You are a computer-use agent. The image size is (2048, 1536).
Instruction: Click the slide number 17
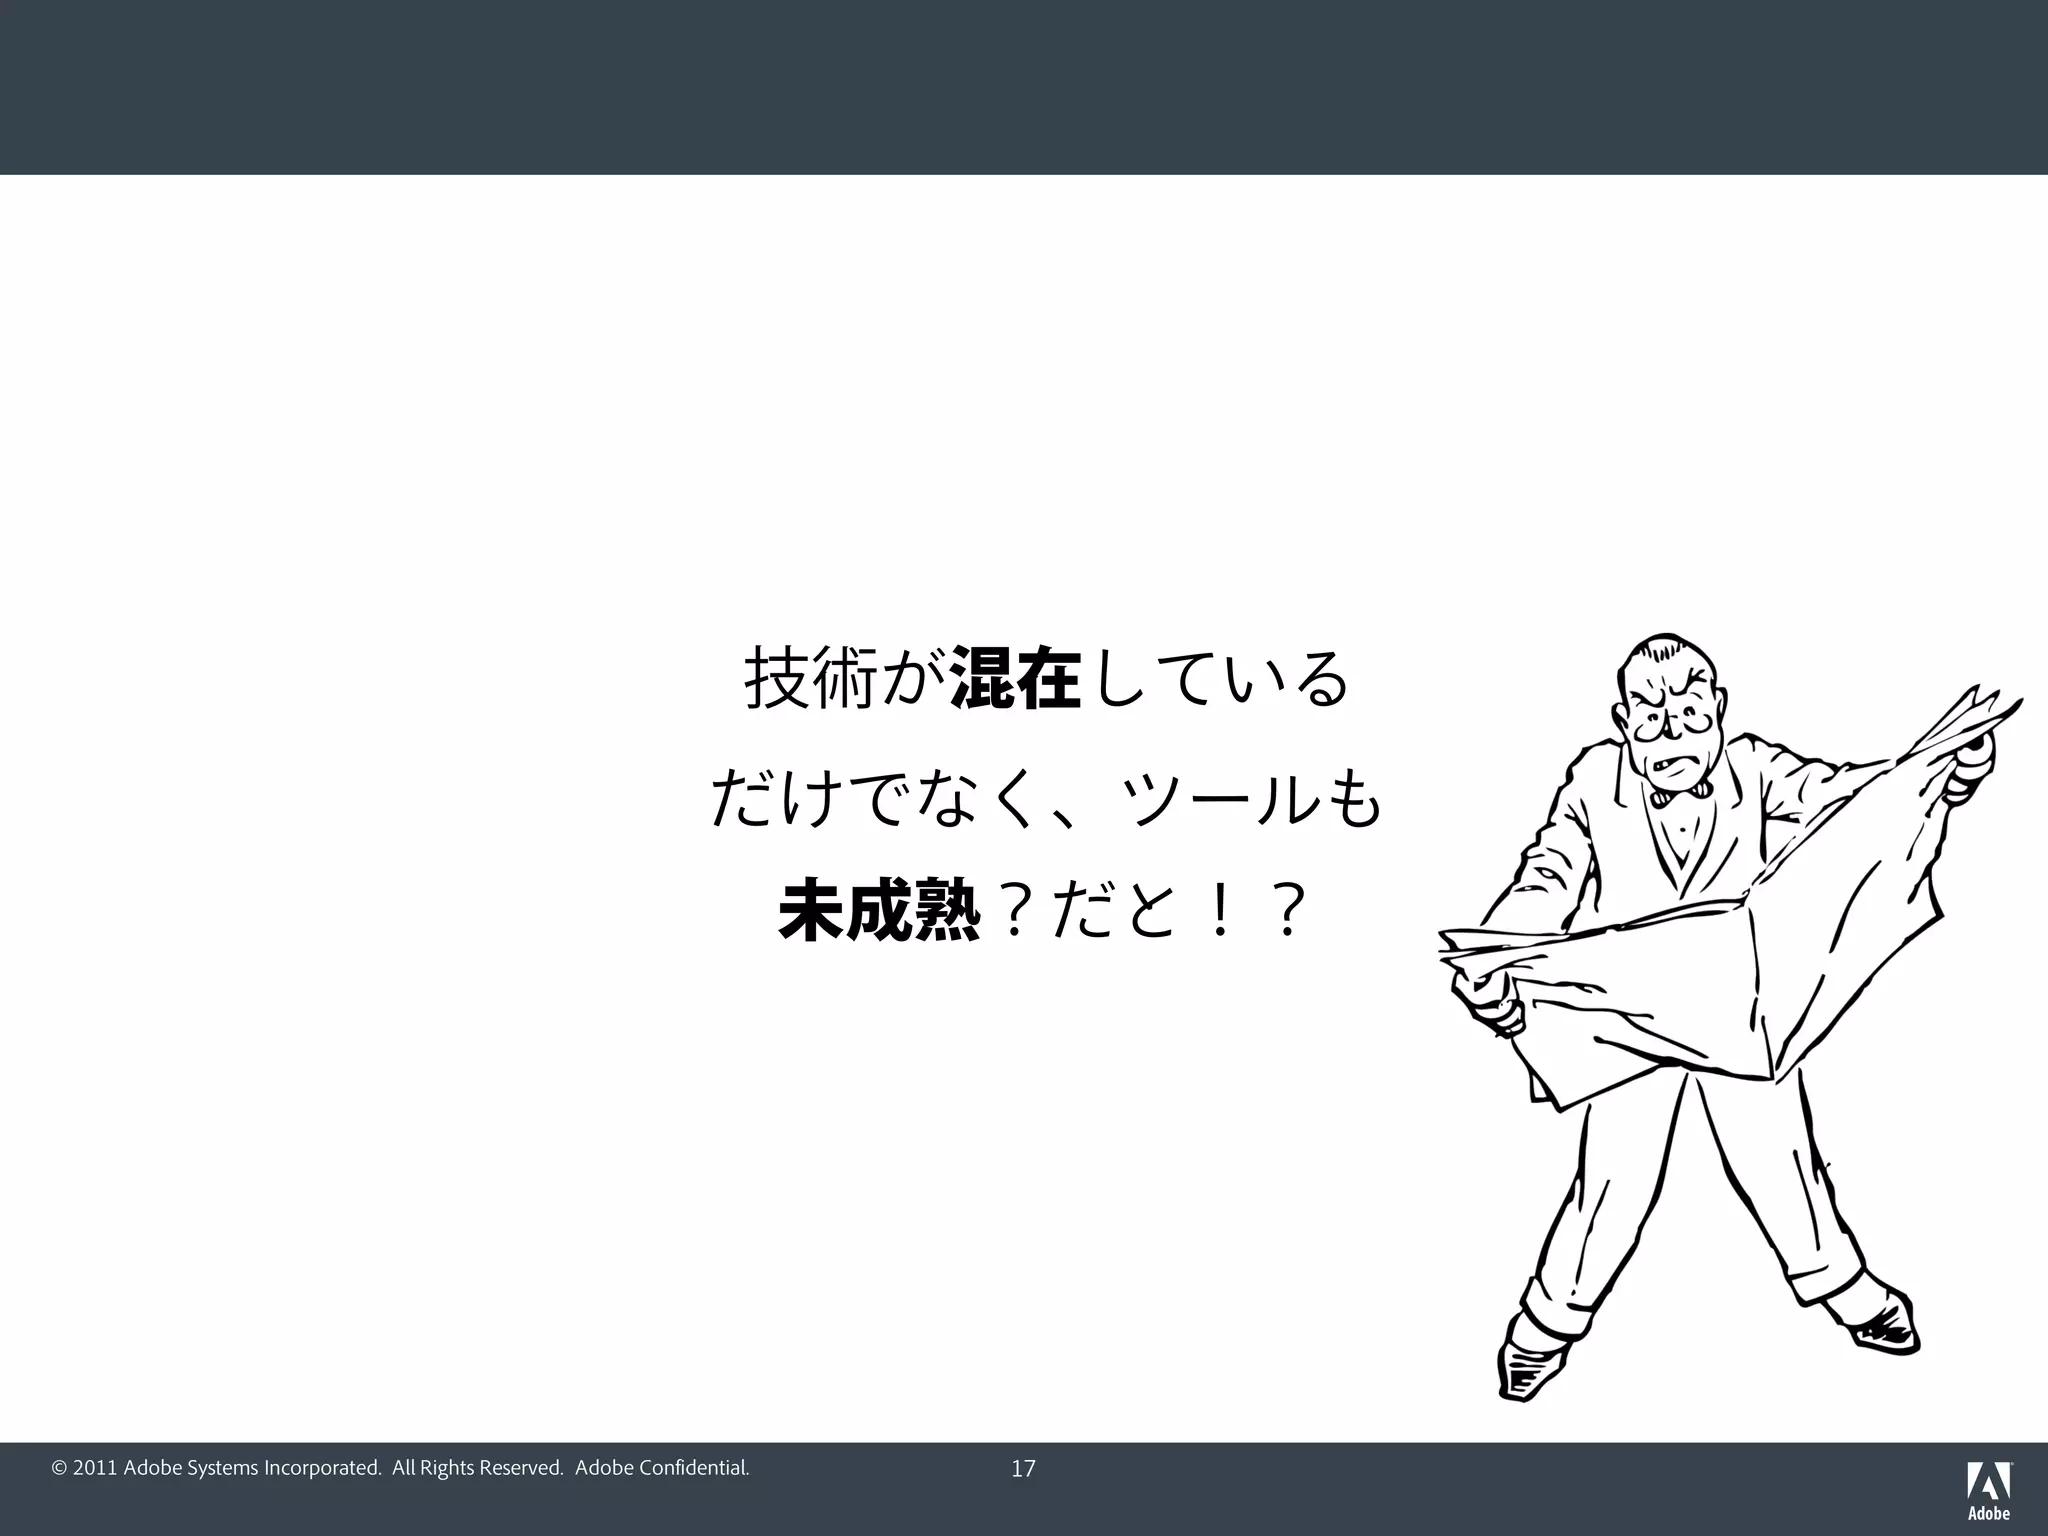coord(1023,1469)
